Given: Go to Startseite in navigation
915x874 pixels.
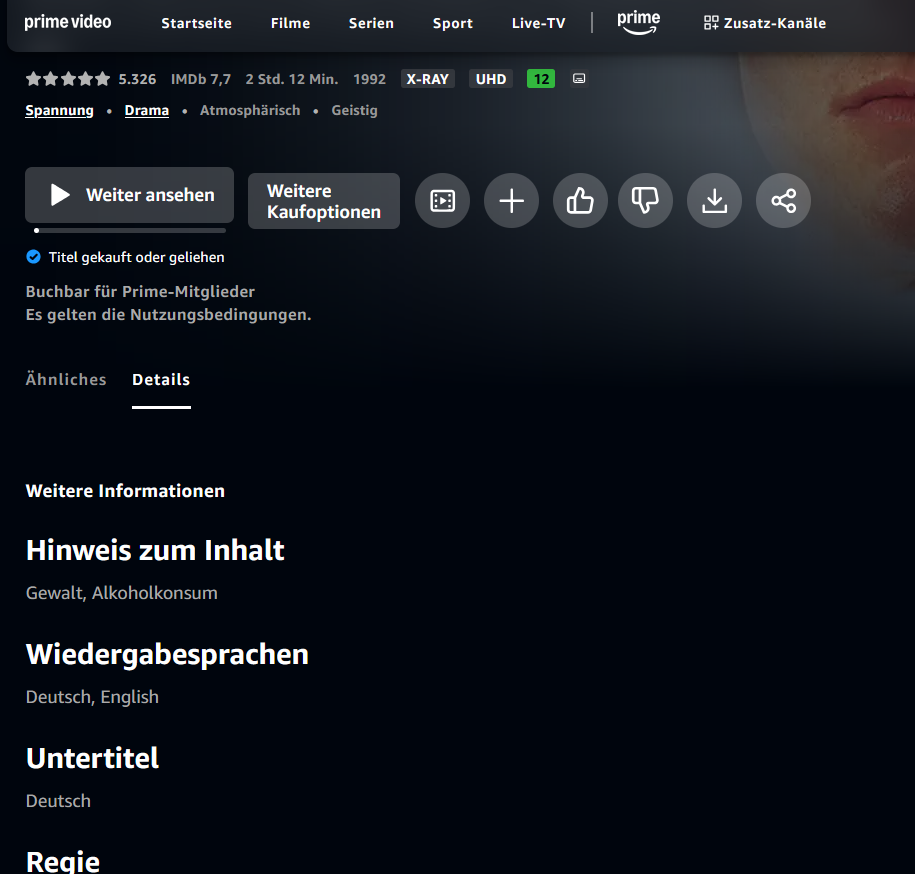Looking at the screenshot, I should pos(196,23).
